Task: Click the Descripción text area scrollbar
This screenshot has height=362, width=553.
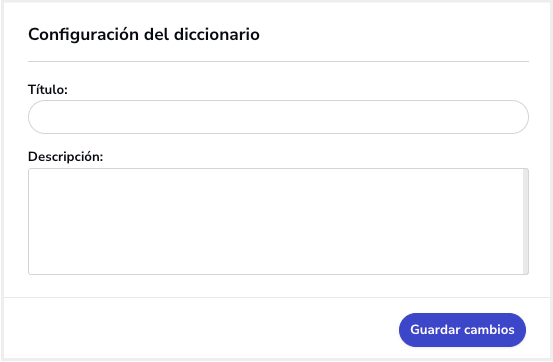Action: 525,221
